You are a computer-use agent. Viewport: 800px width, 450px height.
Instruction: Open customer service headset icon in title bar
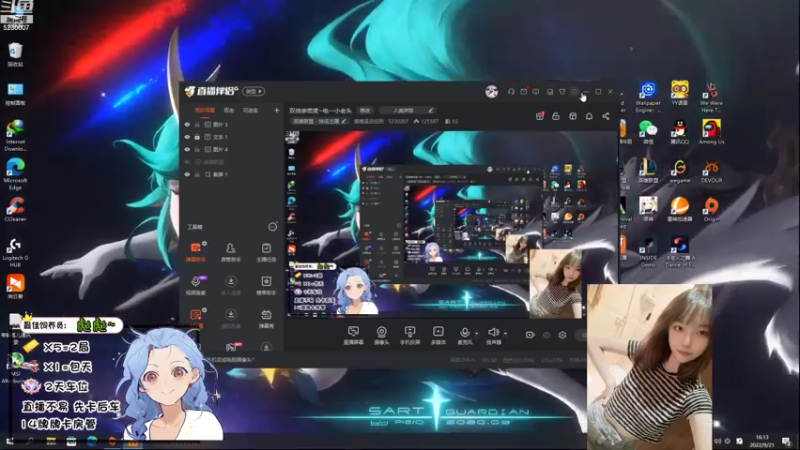511,92
